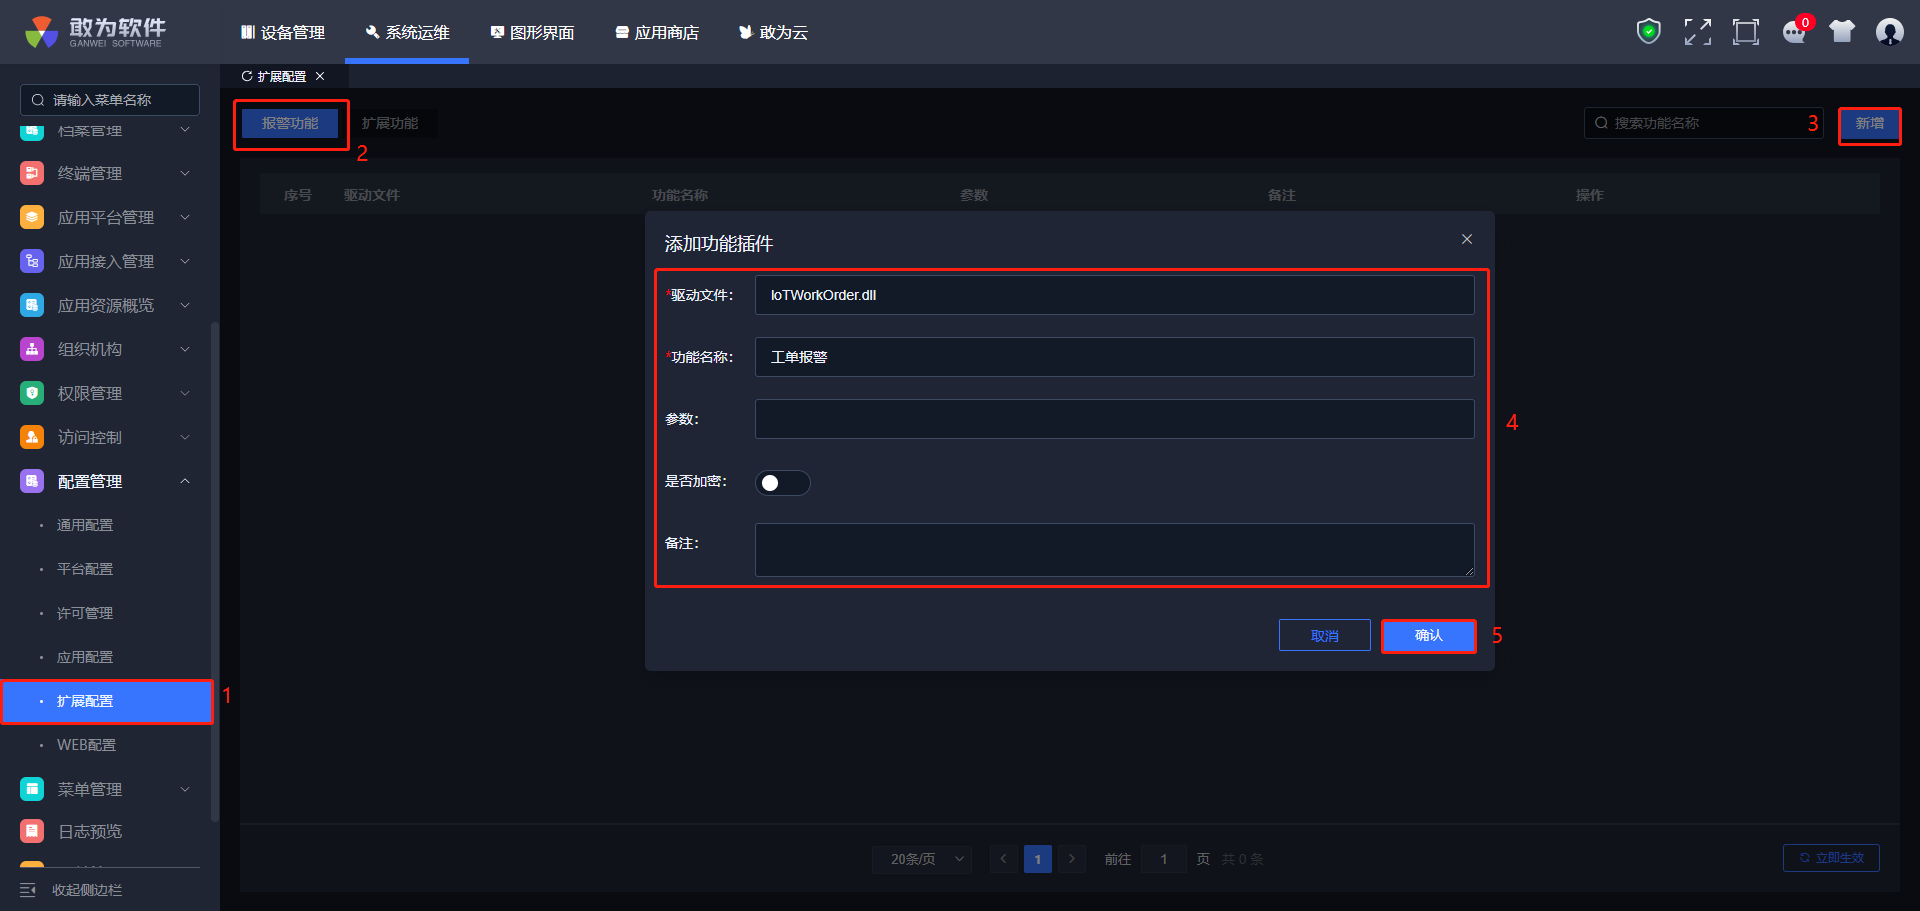This screenshot has height=911, width=1920.
Task: Click the 功能名称 input field
Action: [1114, 357]
